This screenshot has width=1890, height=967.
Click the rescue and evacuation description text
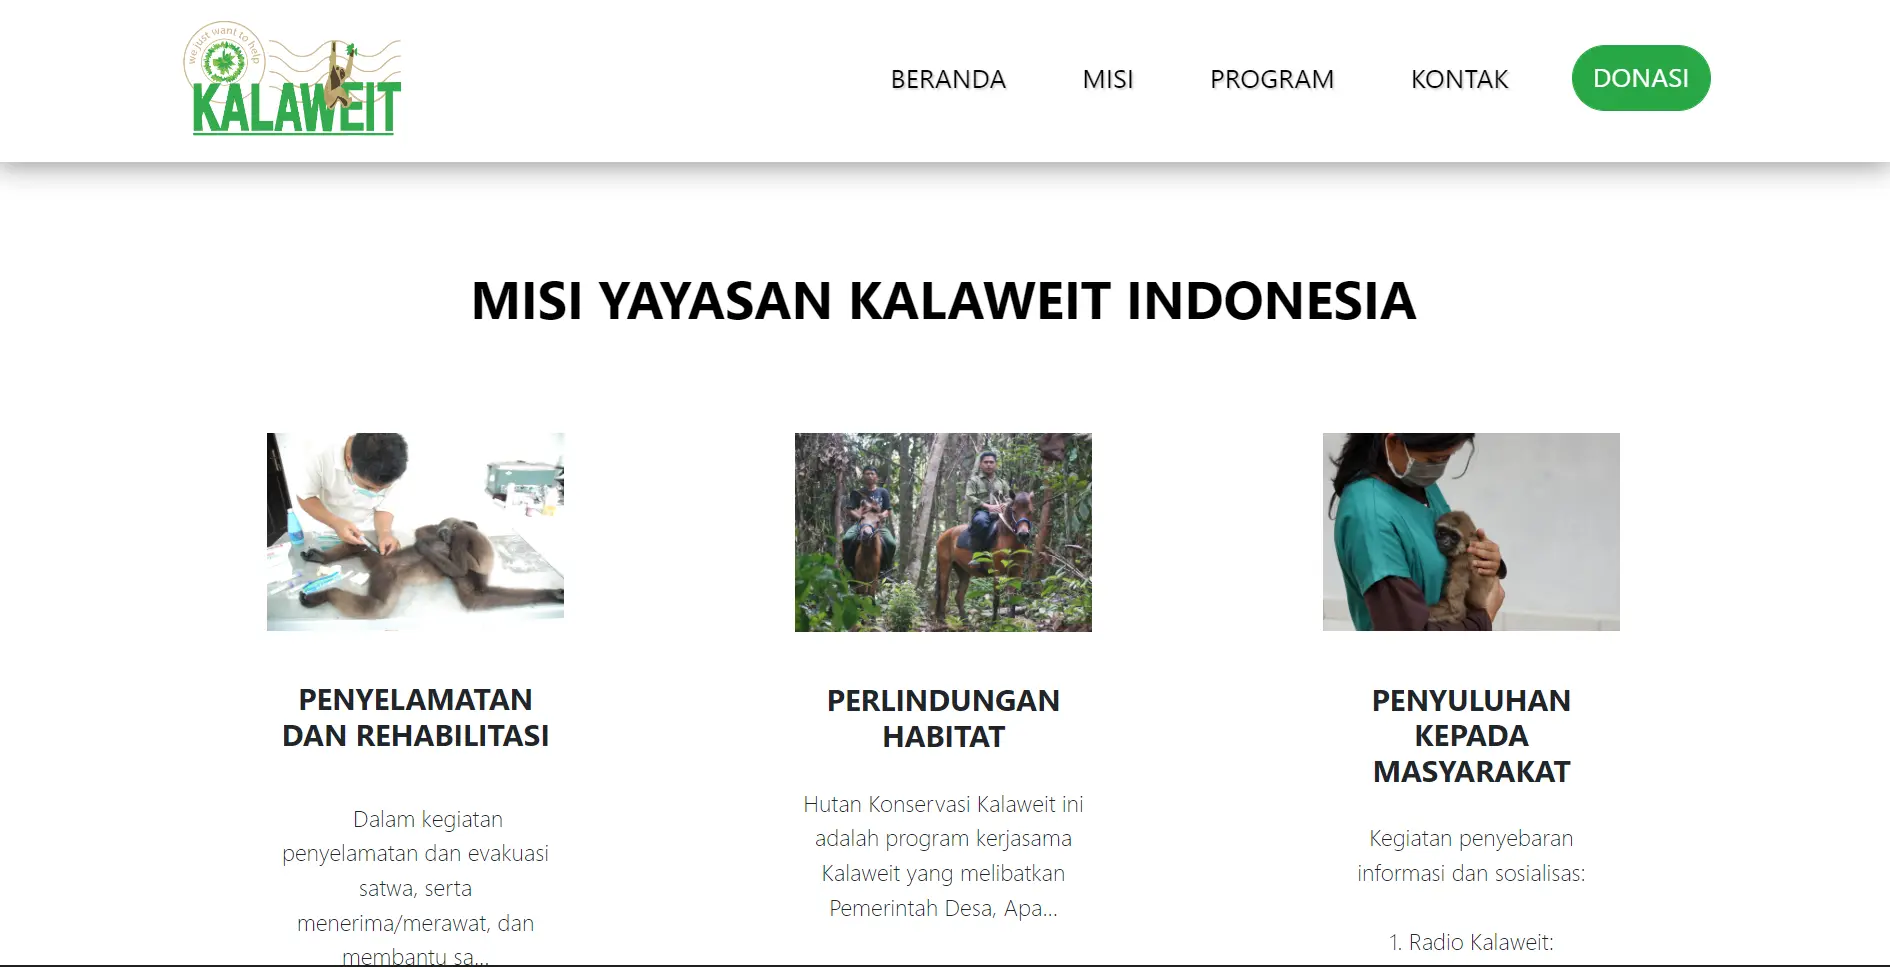point(415,887)
